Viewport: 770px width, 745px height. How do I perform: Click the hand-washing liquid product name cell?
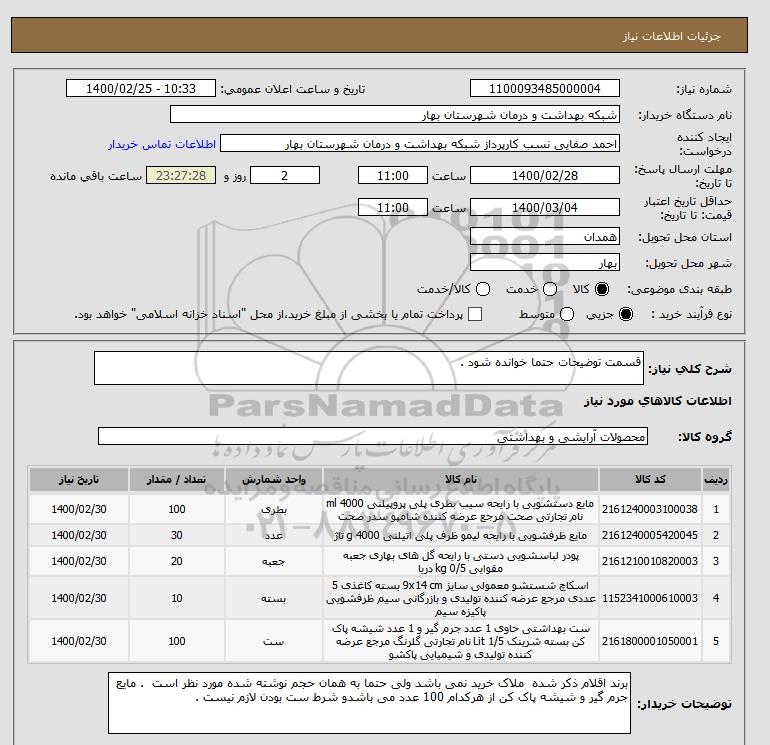461,509
